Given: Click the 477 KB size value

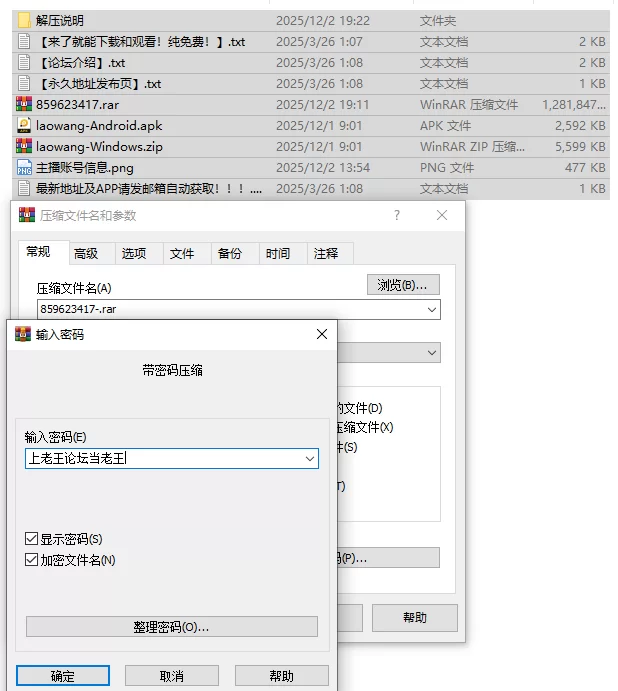Looking at the screenshot, I should pyautogui.click(x=585, y=167).
